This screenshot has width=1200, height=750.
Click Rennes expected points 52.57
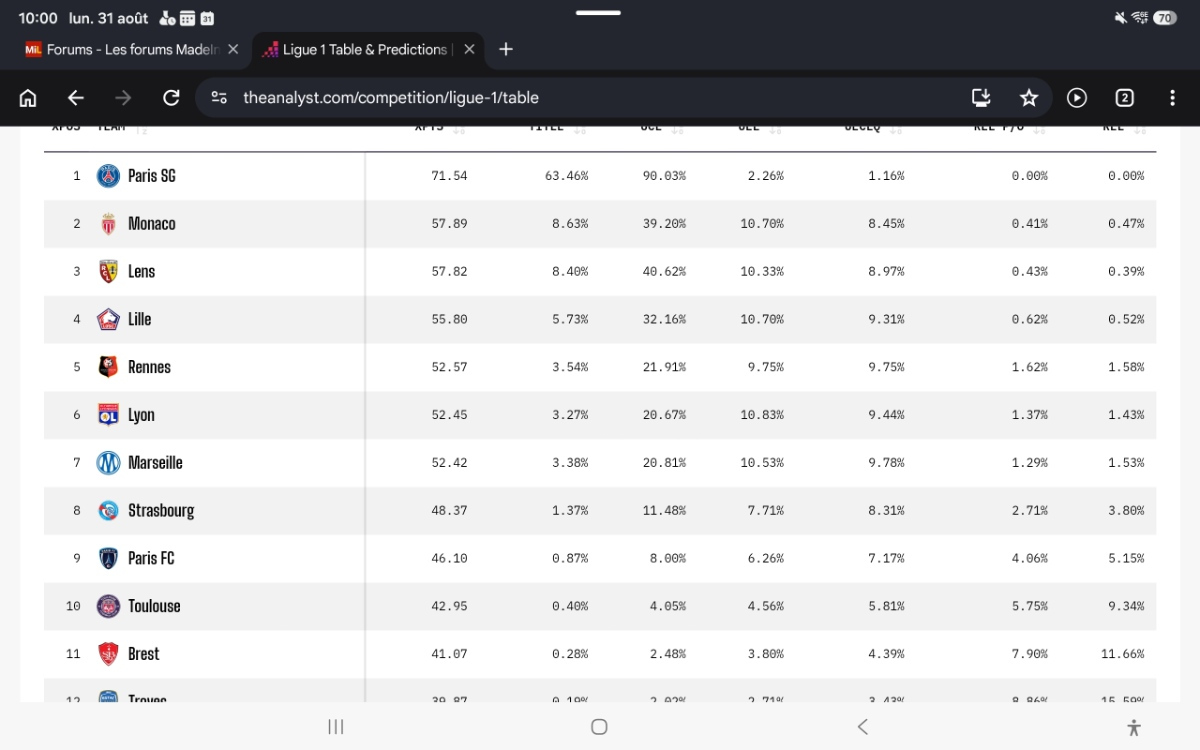[x=449, y=367]
